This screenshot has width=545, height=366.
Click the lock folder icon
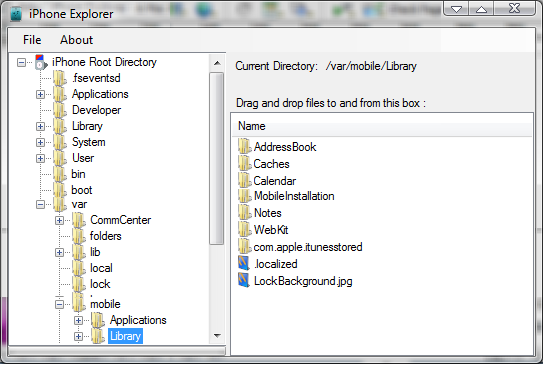pos(79,284)
